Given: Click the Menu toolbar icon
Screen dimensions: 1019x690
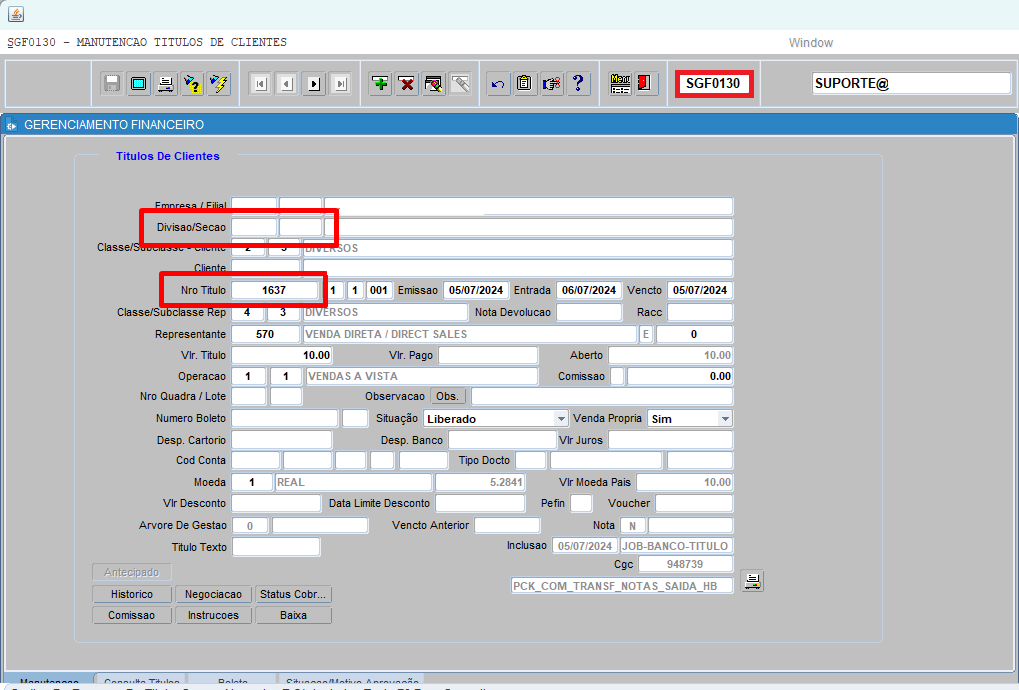Looking at the screenshot, I should click(620, 84).
